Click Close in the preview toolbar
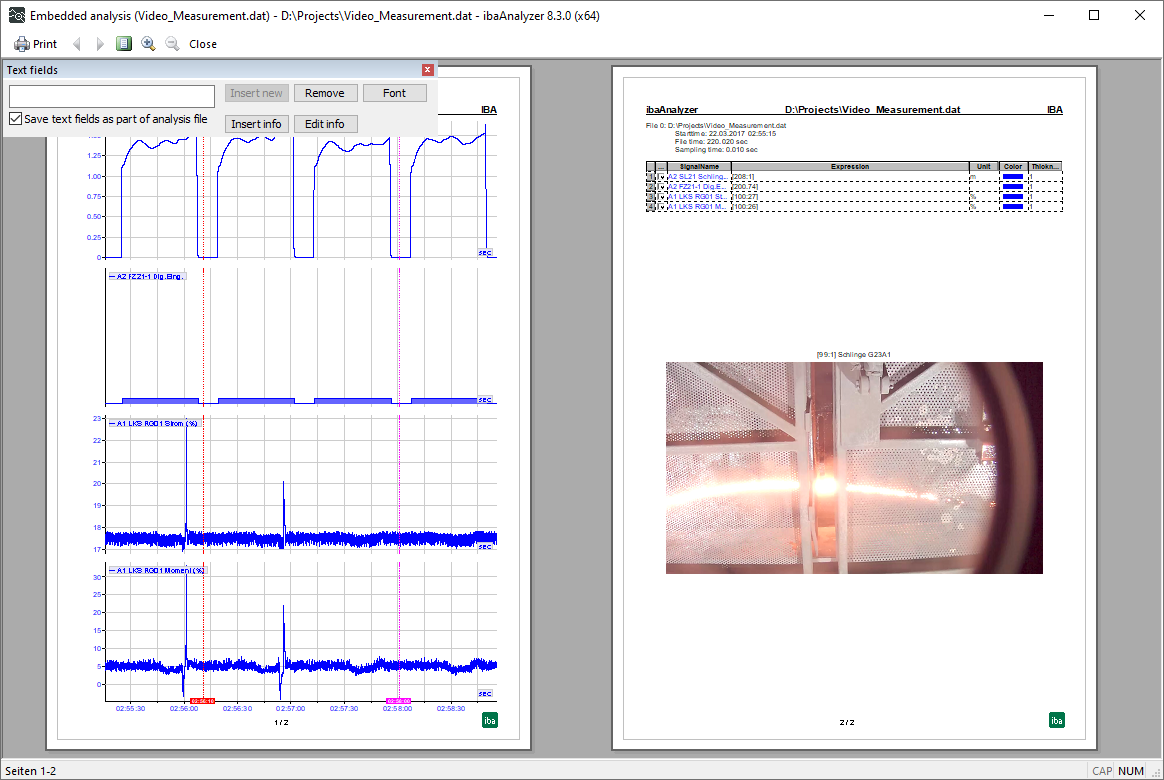The height and width of the screenshot is (780, 1164). pyautogui.click(x=203, y=44)
